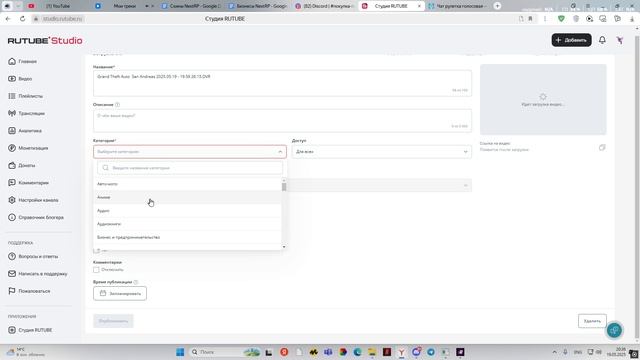Screen dimensions: 640x360
Task: Click the disabled Опубликовать button
Action: (113, 321)
